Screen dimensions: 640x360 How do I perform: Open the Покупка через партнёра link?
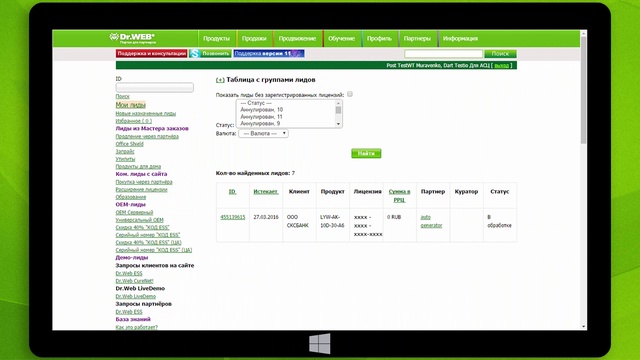(x=144, y=182)
